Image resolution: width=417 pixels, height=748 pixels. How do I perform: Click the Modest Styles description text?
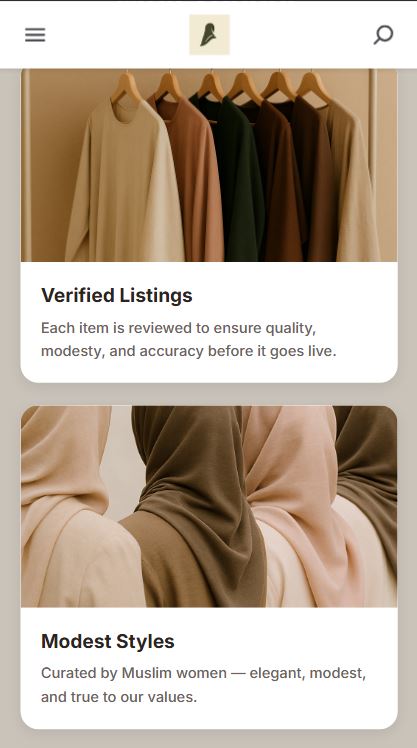(204, 685)
